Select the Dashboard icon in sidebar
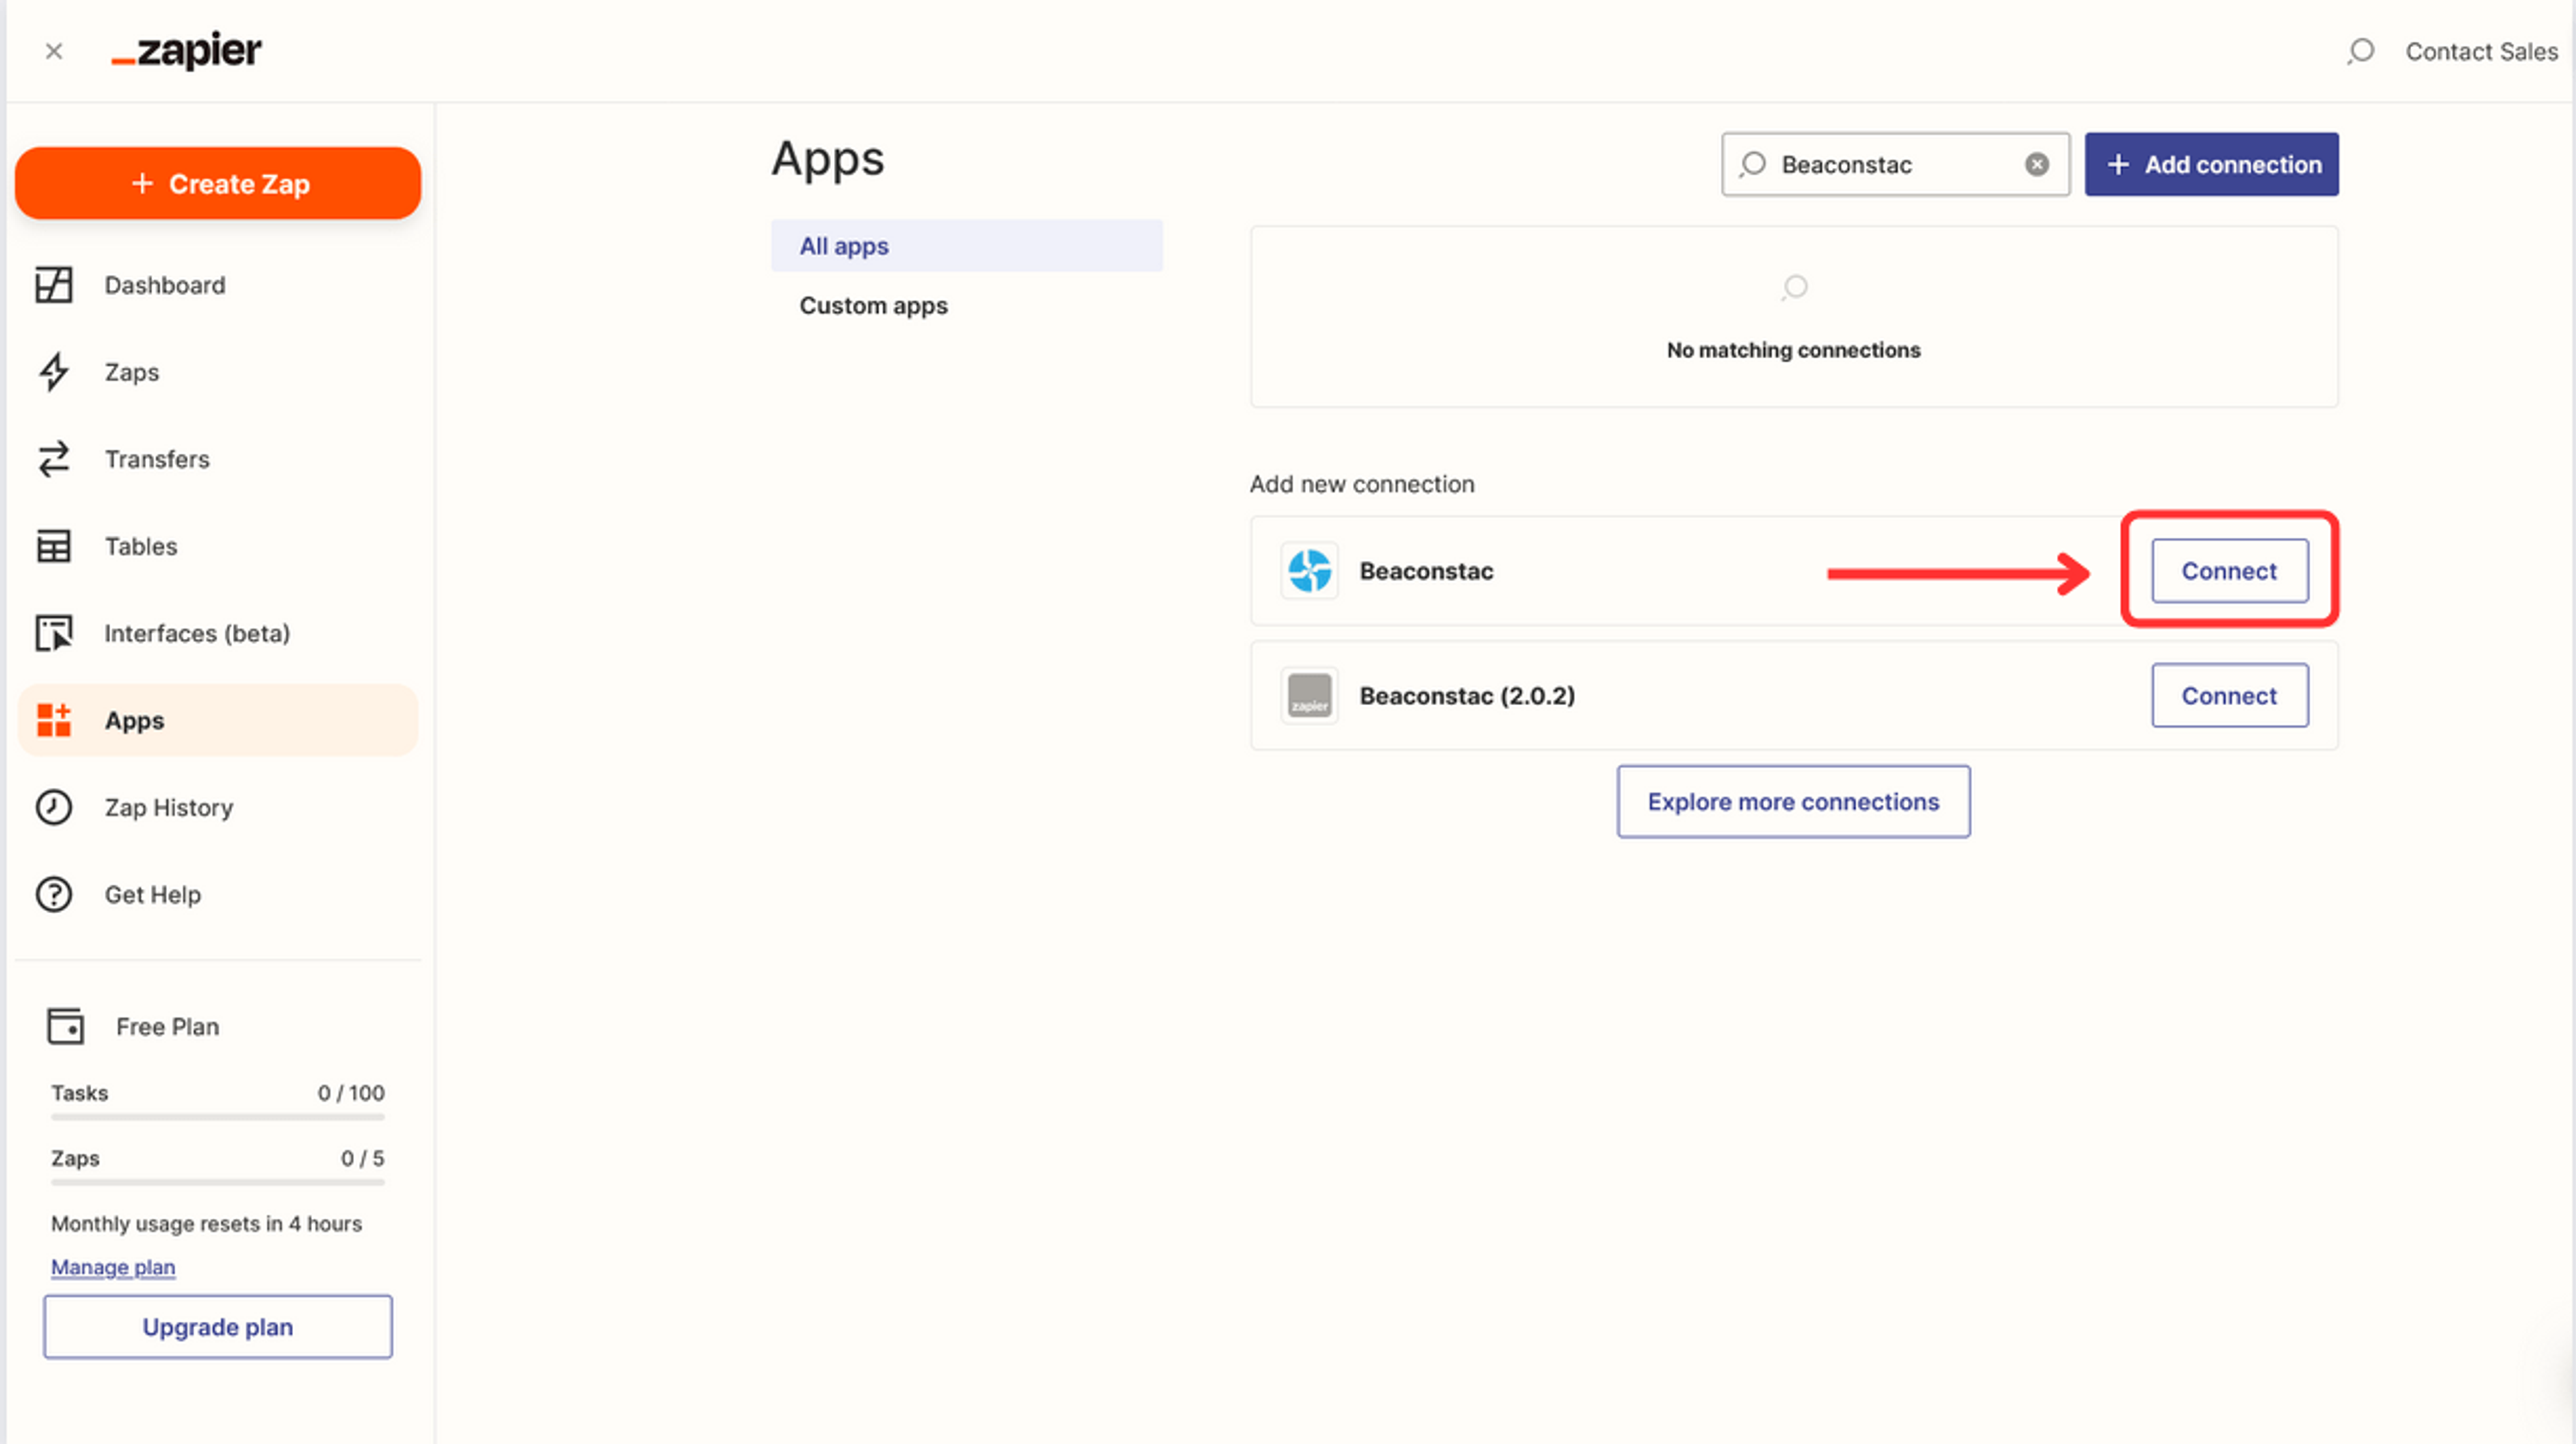Viewport: 2576px width, 1444px height. pyautogui.click(x=54, y=285)
